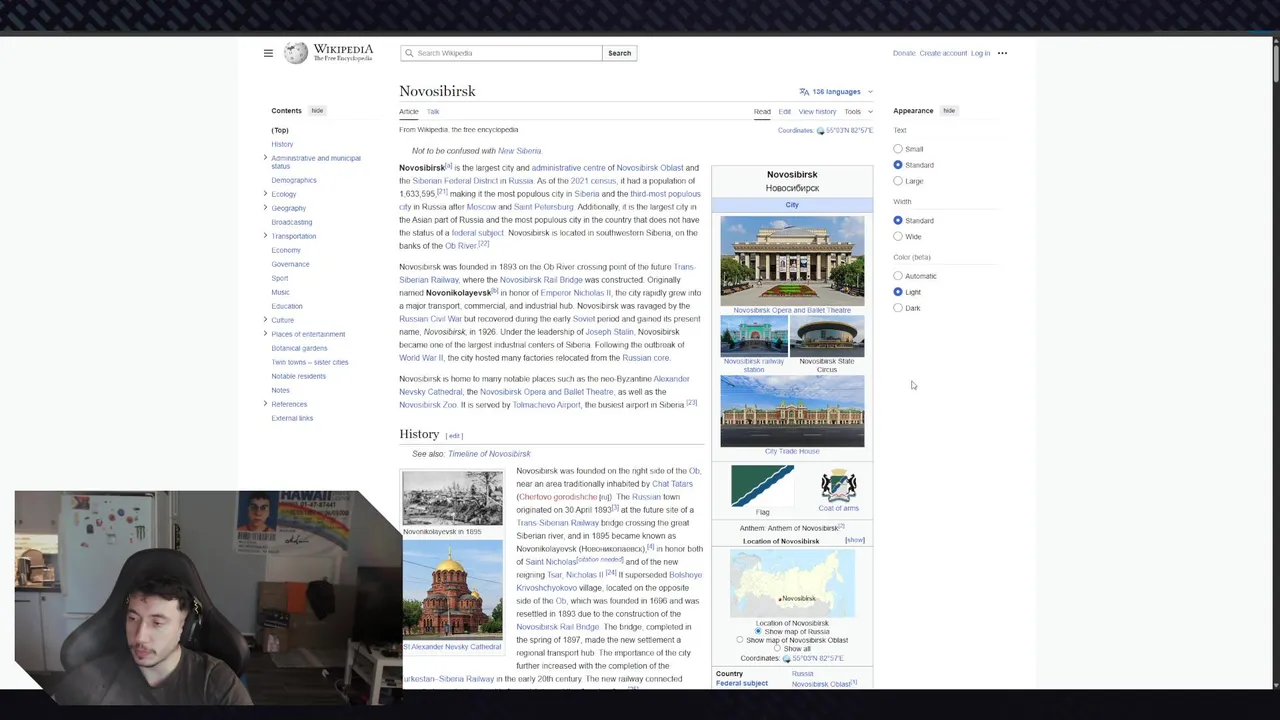
Task: Expand Places of entertainment in contents
Action: 265,334
